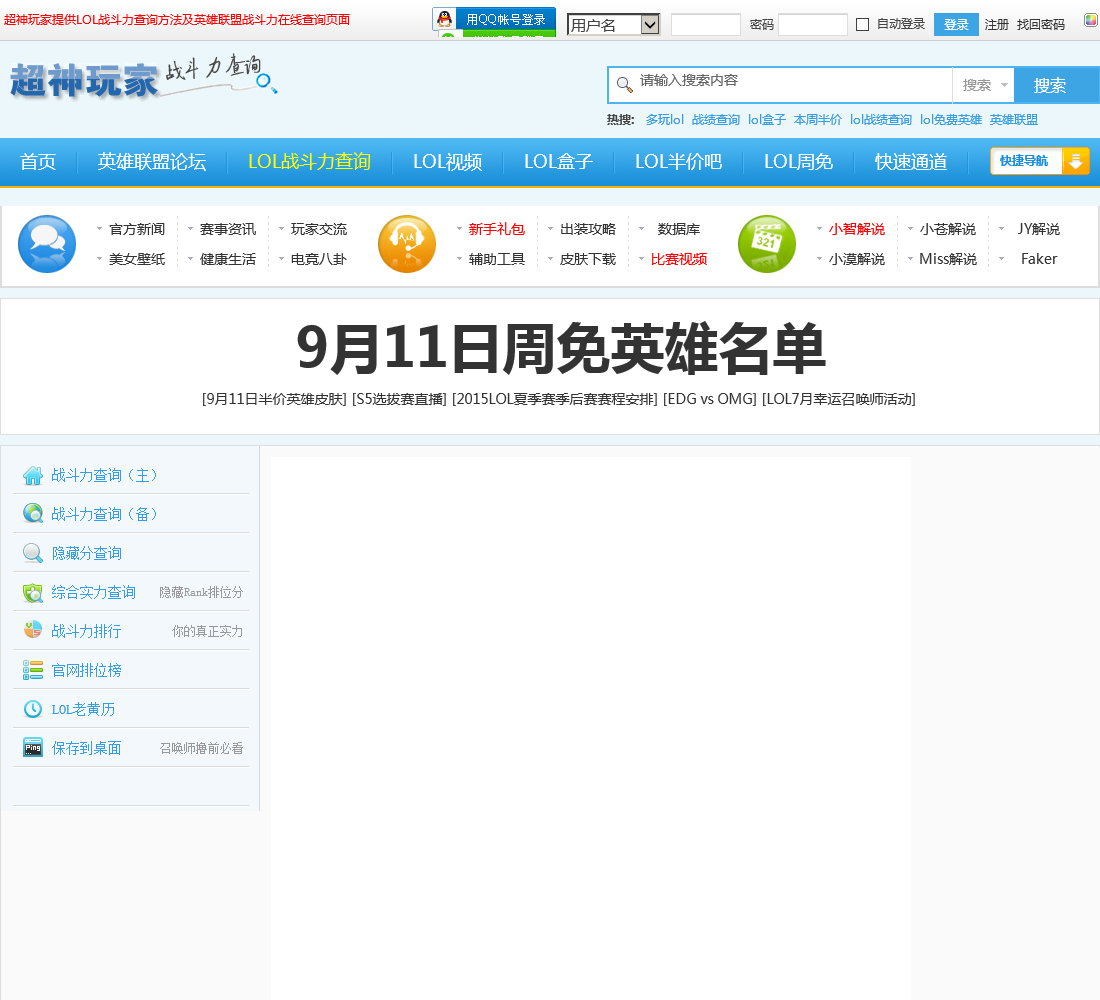The width and height of the screenshot is (1100, 1000).
Task: Open 综合实力查询 in the sidebar
Action: coord(93,592)
